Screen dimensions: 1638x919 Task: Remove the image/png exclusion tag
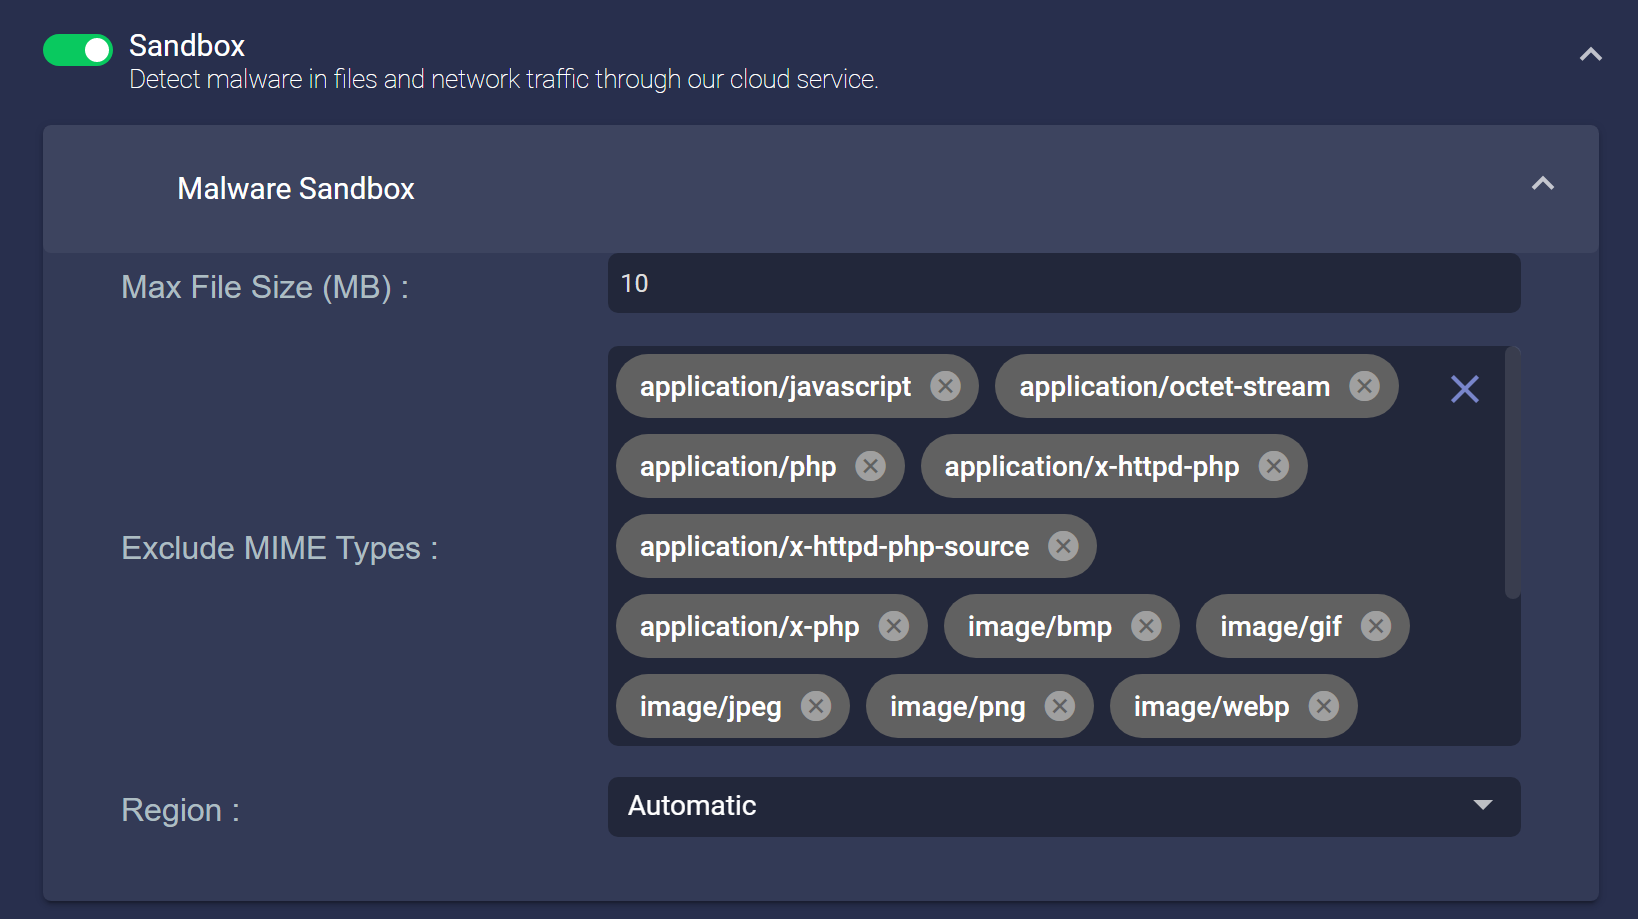(x=1059, y=706)
